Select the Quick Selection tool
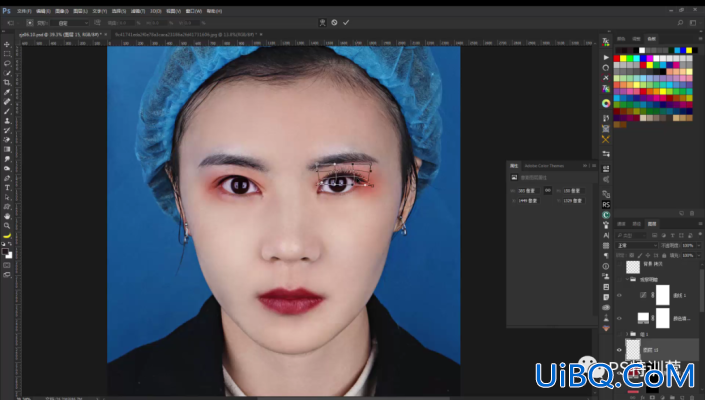Image resolution: width=705 pixels, height=400 pixels. point(7,73)
